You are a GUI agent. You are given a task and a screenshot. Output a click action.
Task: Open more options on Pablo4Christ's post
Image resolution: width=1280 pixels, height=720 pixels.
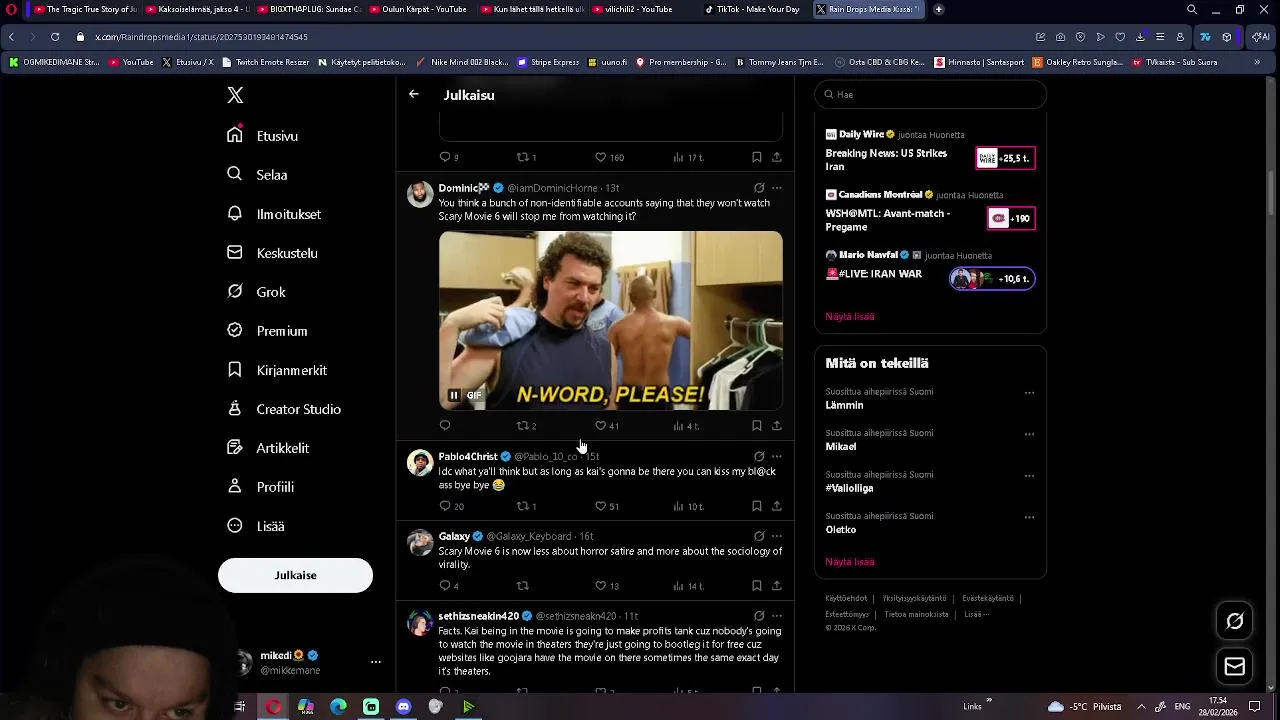click(x=776, y=456)
